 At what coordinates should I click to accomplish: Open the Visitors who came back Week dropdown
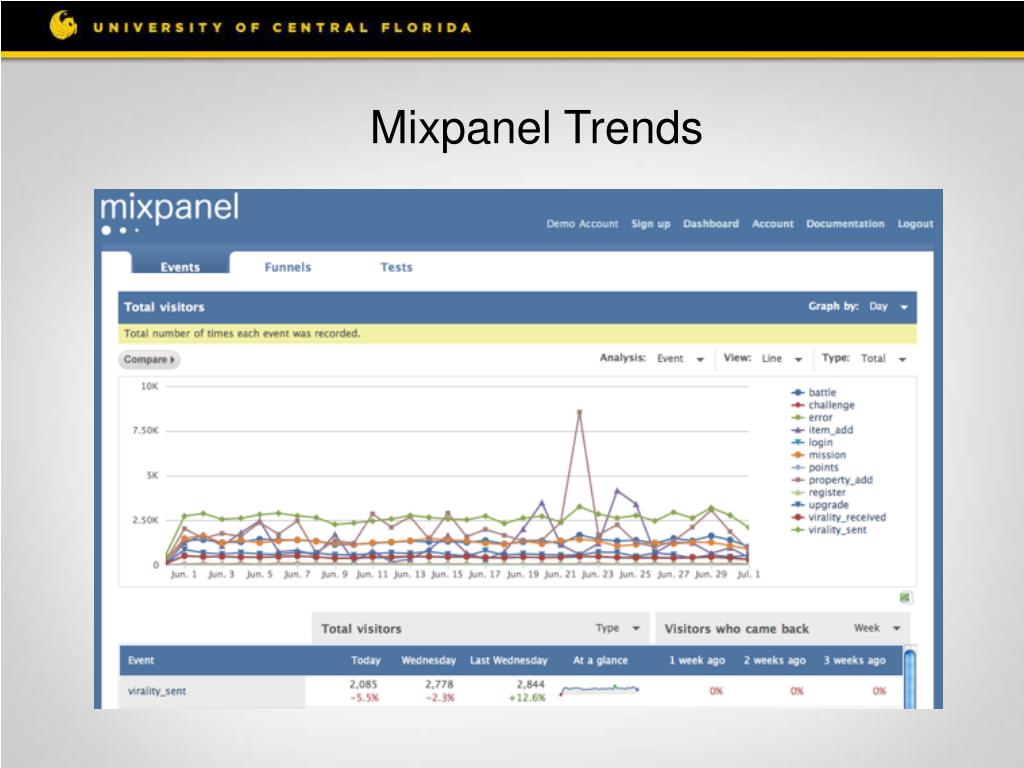[877, 628]
